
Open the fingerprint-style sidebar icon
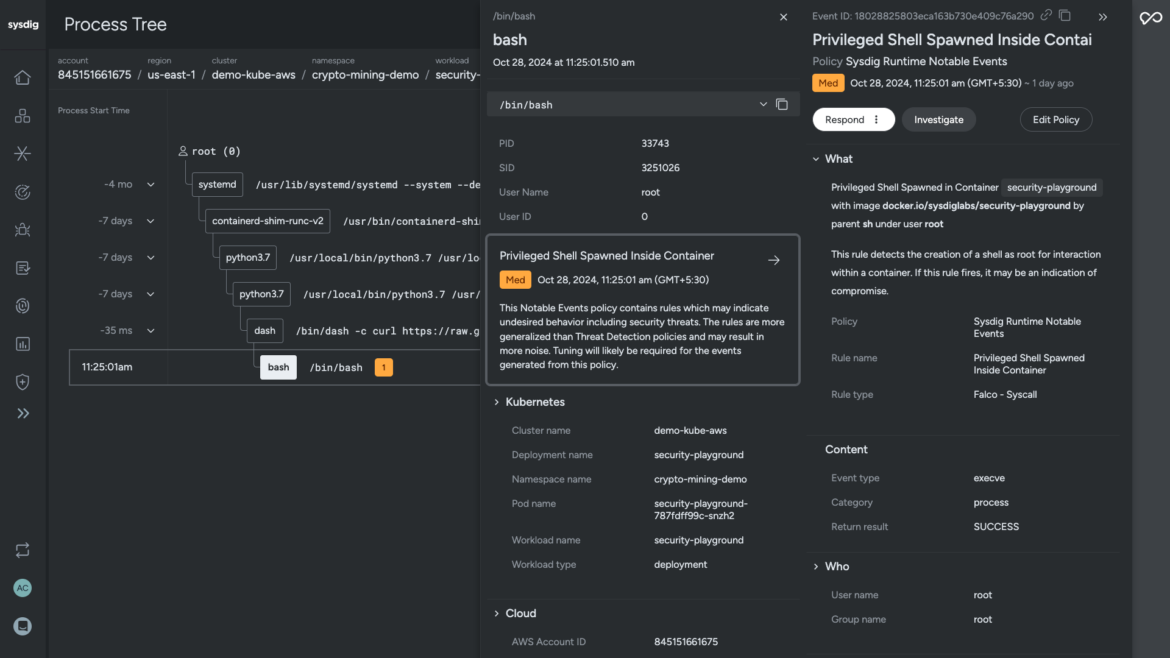(x=22, y=306)
